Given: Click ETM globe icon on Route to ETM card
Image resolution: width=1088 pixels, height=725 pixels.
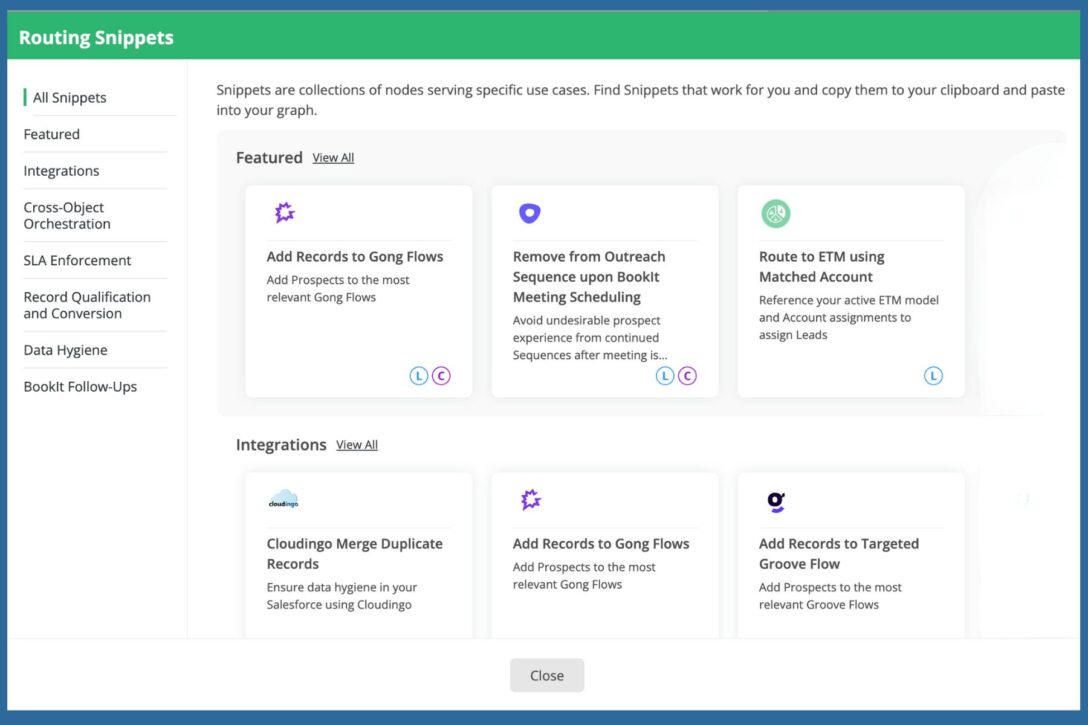Looking at the screenshot, I should [x=776, y=214].
